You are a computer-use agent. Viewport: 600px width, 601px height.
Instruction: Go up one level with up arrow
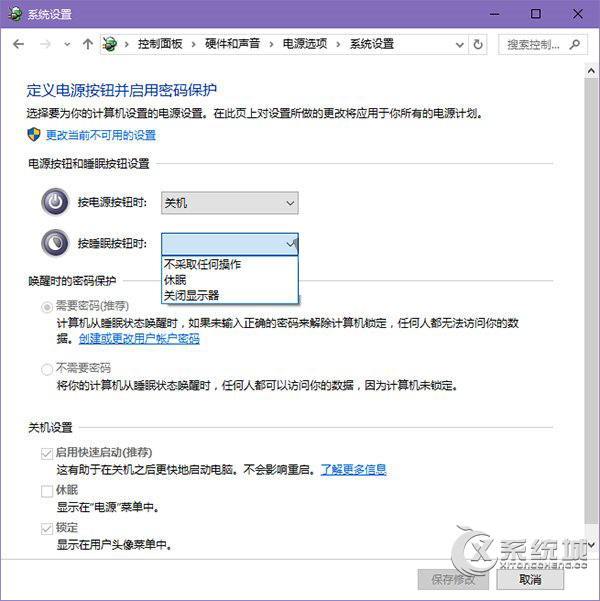point(88,44)
